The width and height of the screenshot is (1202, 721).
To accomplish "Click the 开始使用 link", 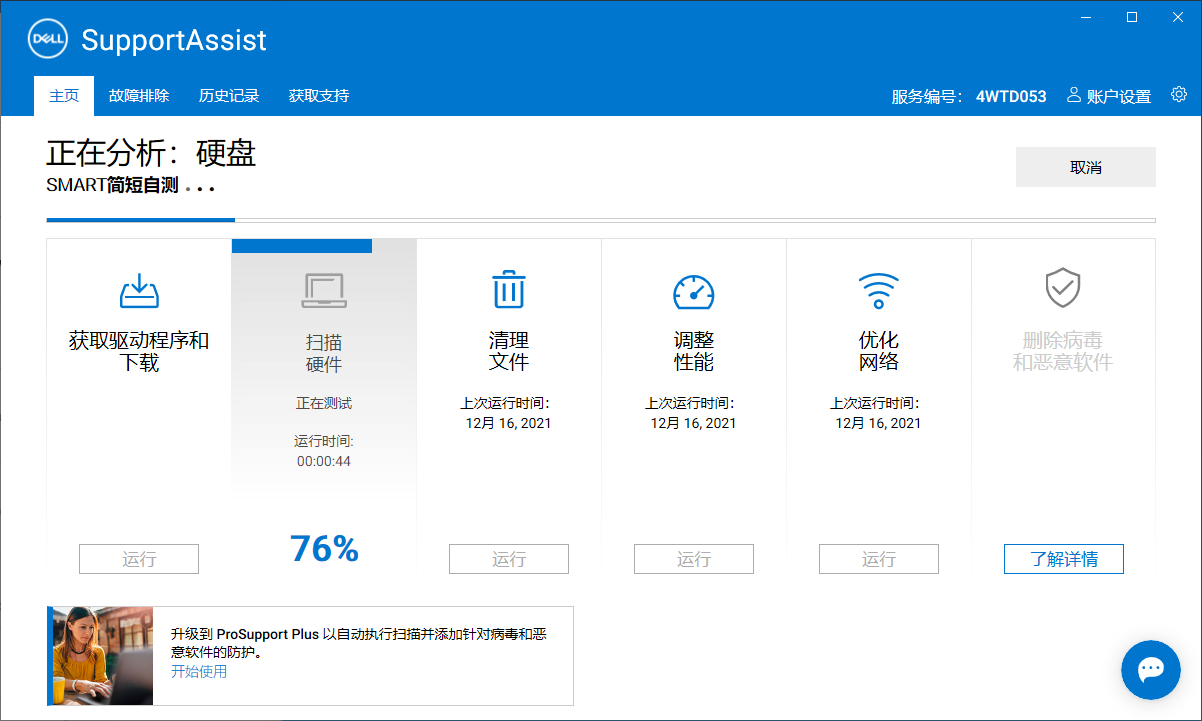I will (x=199, y=671).
